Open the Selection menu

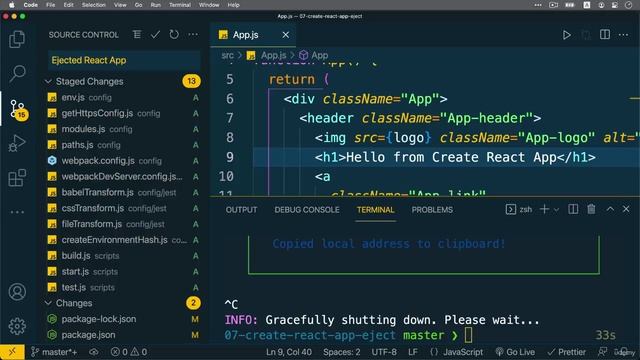tap(93, 5)
